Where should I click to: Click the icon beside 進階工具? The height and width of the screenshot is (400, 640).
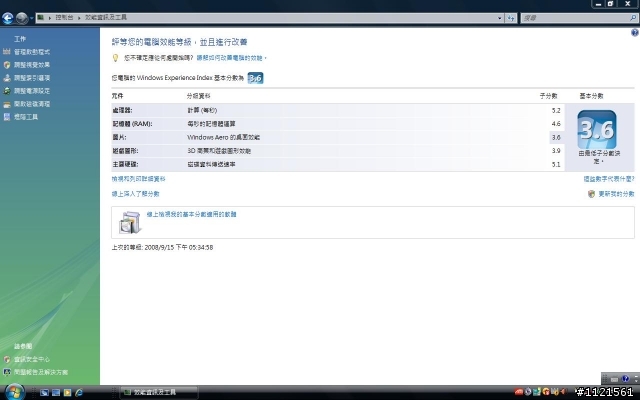[7, 117]
